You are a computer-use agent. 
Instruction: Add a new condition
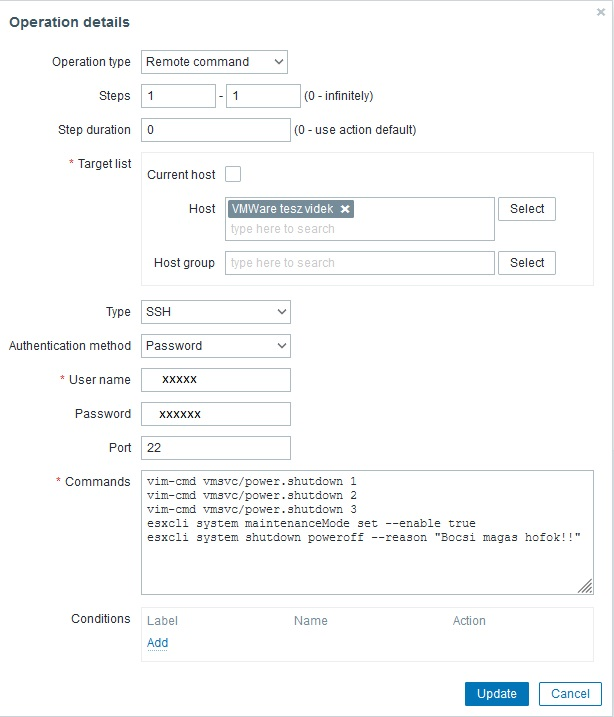(157, 643)
